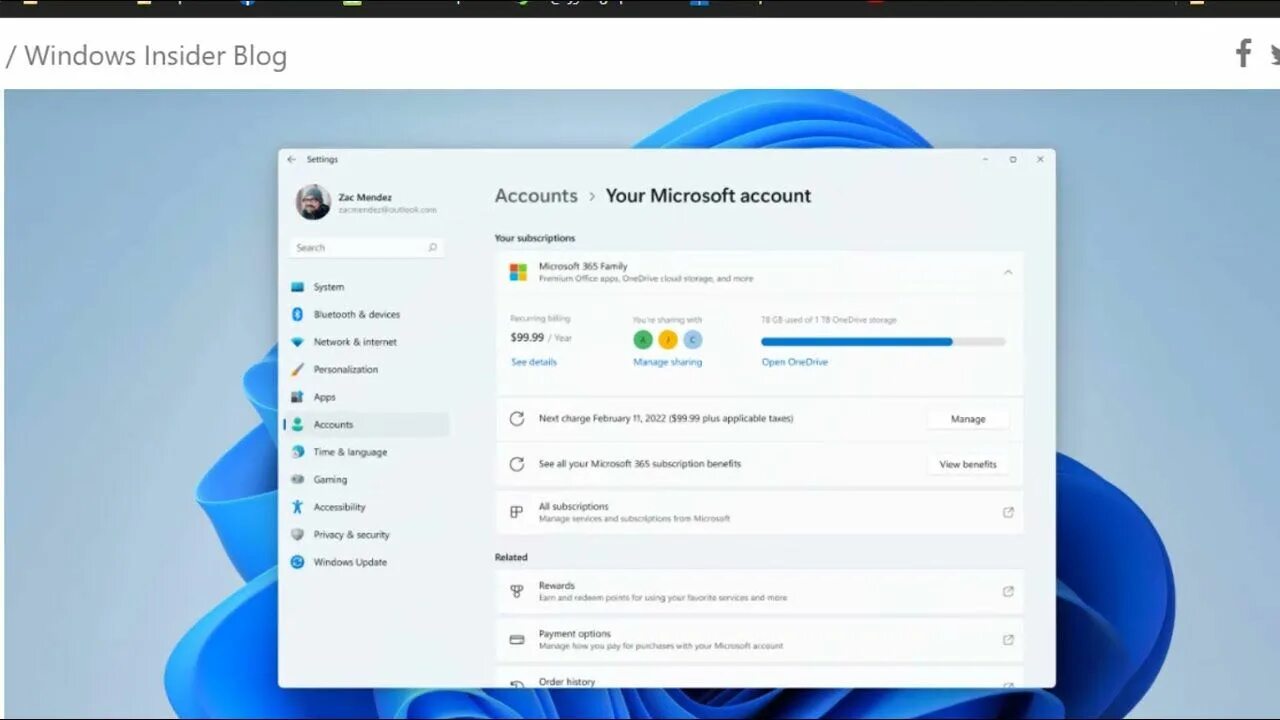1280x720 pixels.
Task: Click the search magnifier icon
Action: (433, 247)
